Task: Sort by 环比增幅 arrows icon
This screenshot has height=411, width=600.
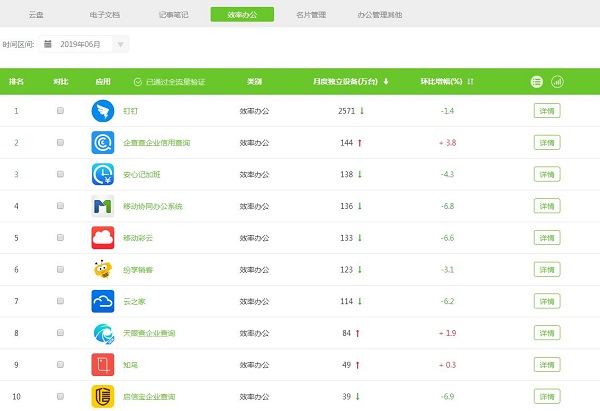Action: [470, 82]
